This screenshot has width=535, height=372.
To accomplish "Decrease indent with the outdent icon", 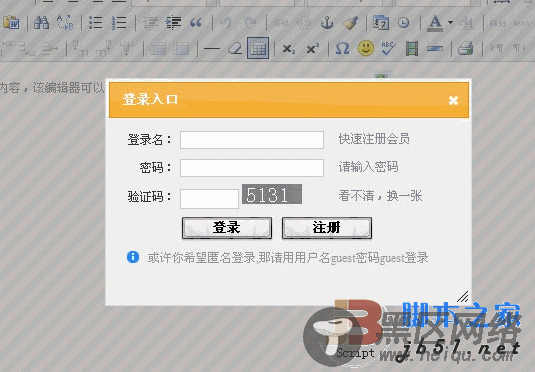I will (x=150, y=23).
